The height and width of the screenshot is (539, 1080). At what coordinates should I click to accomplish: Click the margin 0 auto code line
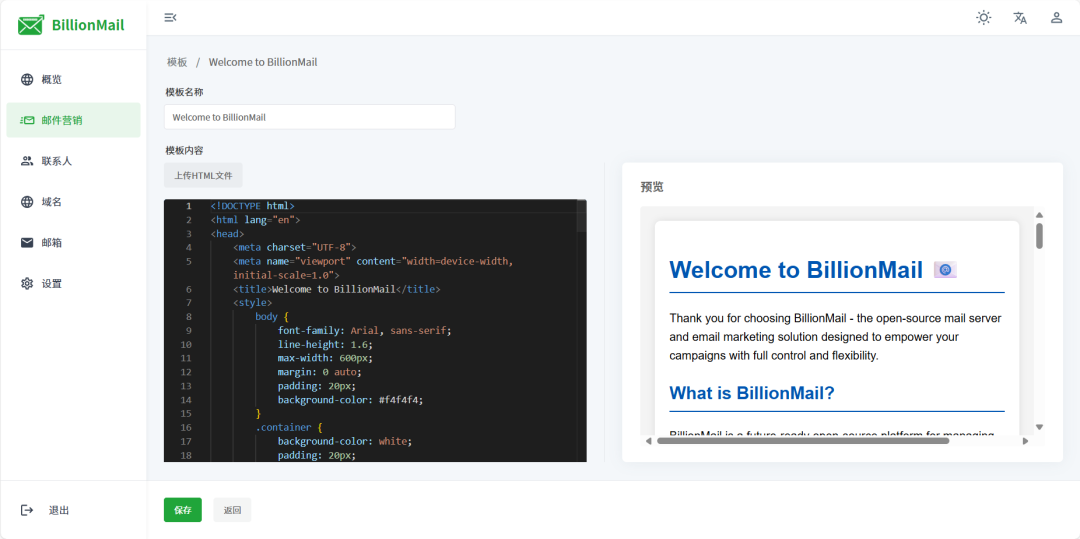(320, 372)
